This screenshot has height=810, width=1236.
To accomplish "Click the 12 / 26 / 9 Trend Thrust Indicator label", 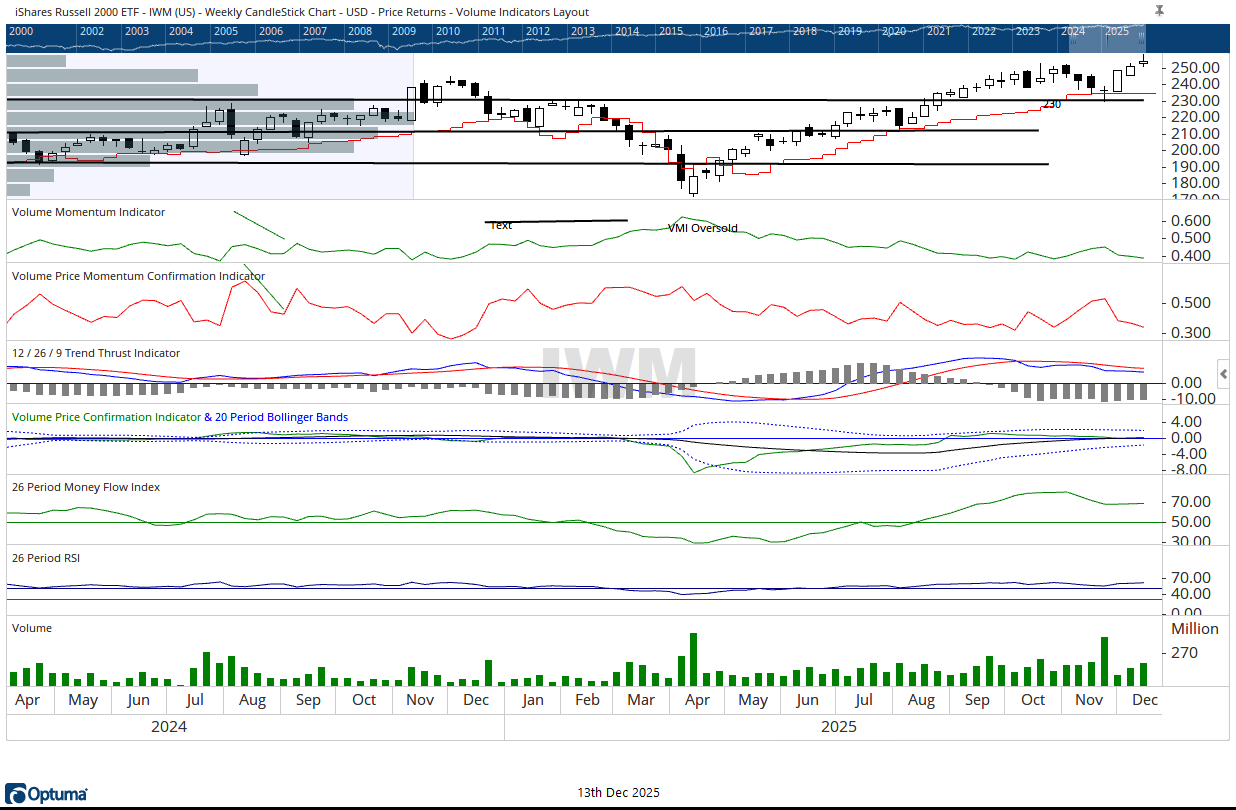I will point(96,353).
